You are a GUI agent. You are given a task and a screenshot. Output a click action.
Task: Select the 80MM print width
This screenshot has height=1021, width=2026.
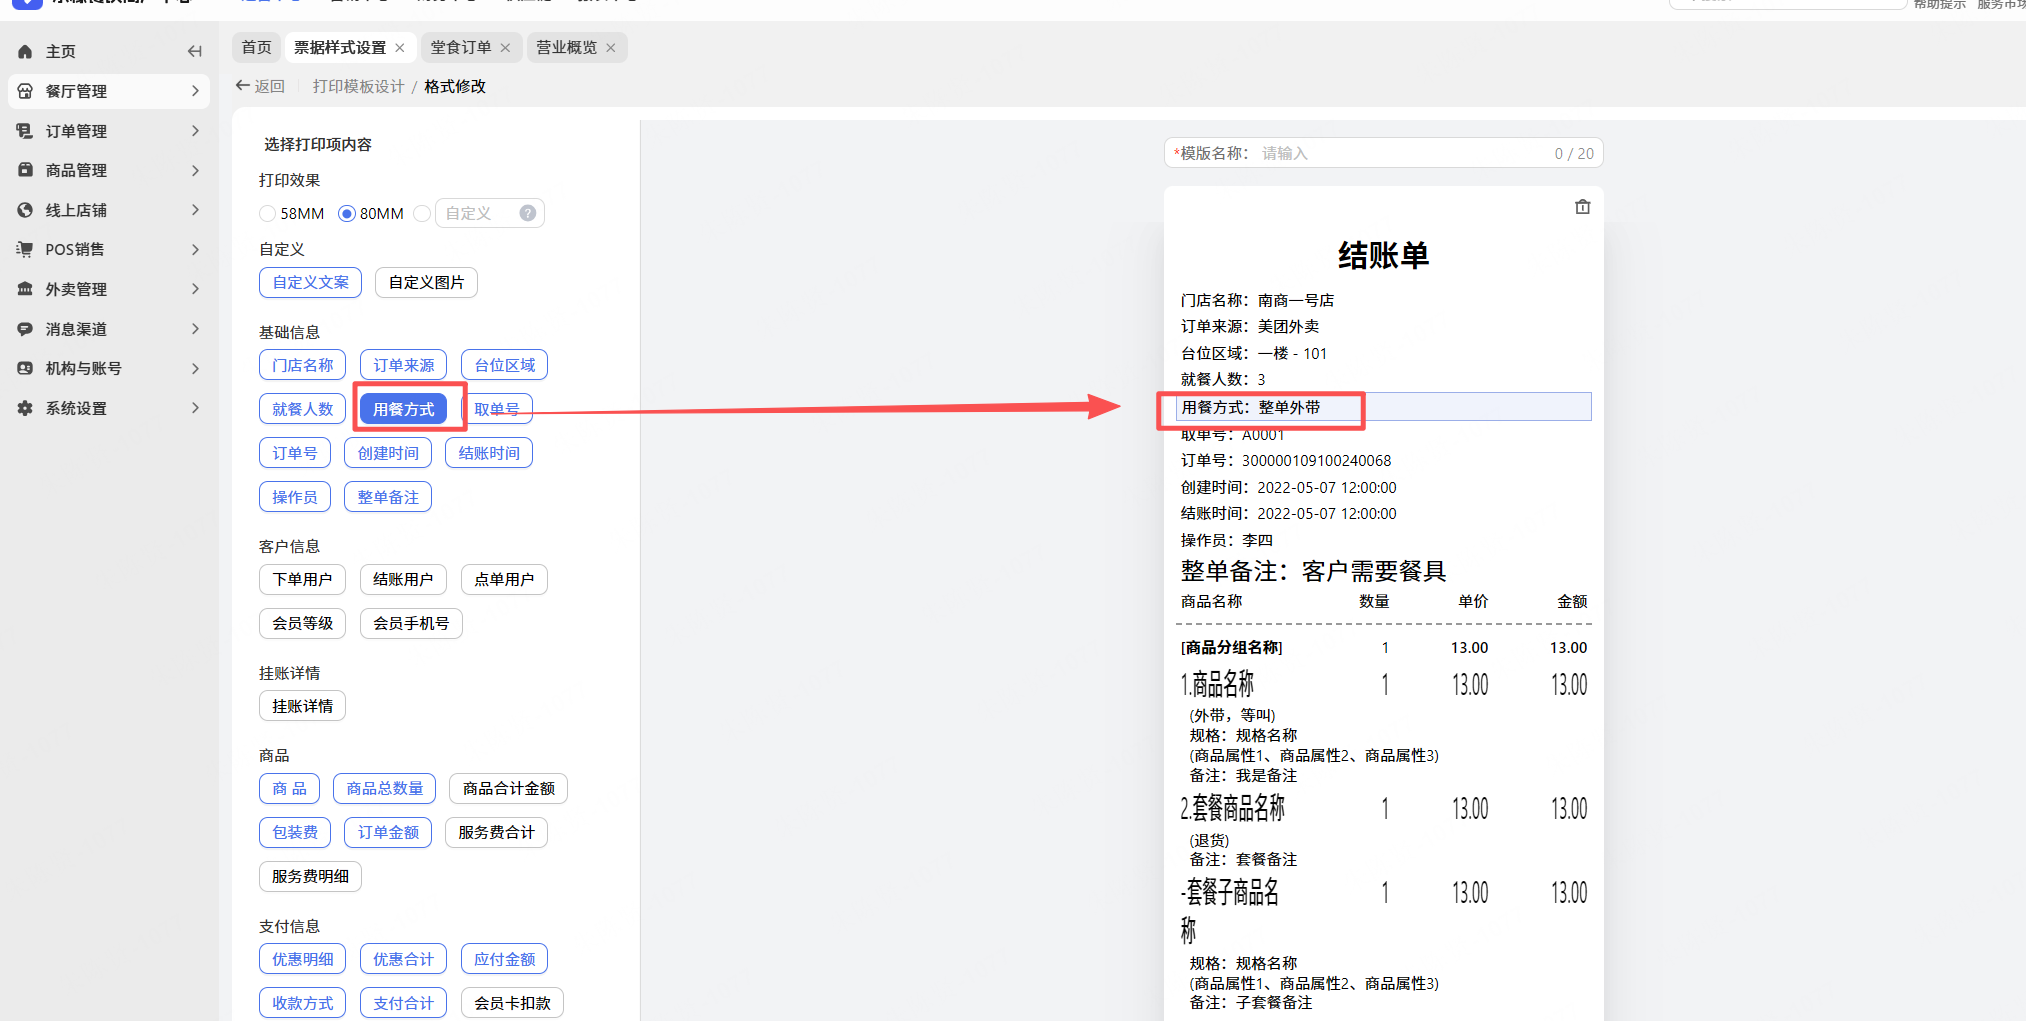[347, 214]
